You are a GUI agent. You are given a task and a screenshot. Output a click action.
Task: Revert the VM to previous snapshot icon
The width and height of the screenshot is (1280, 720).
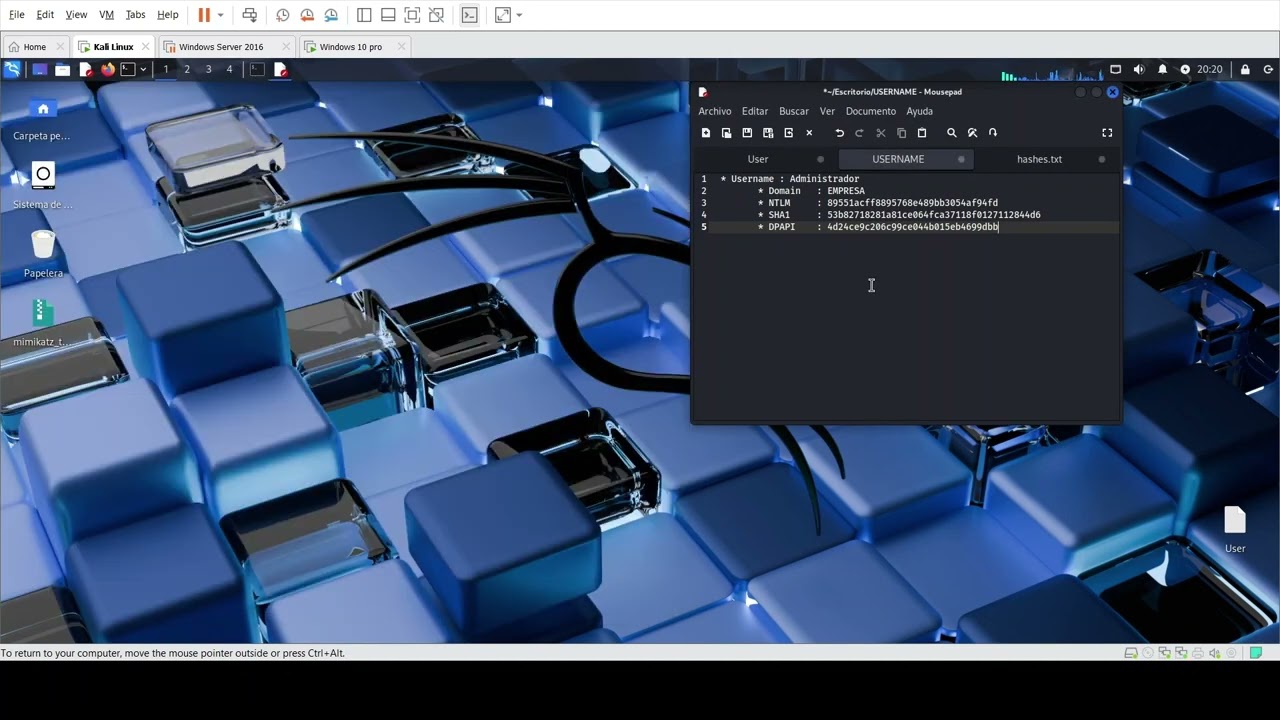tap(307, 15)
